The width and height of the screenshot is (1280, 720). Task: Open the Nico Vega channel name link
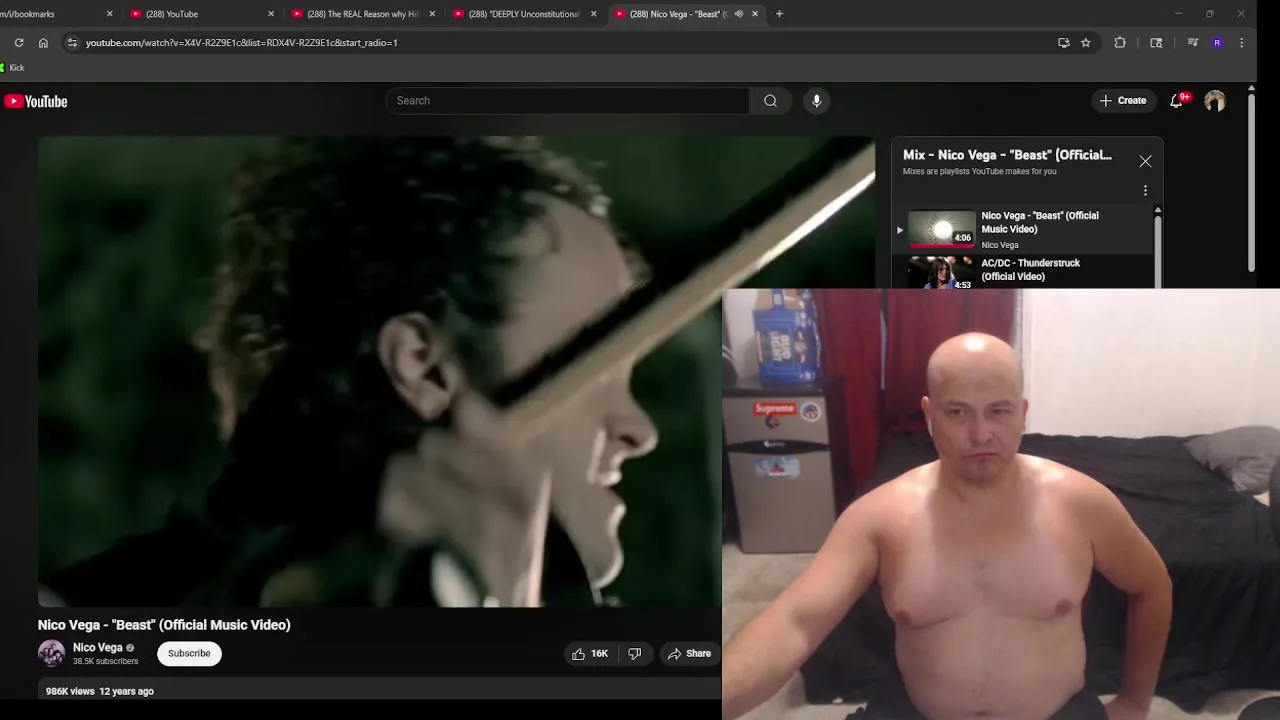98,648
